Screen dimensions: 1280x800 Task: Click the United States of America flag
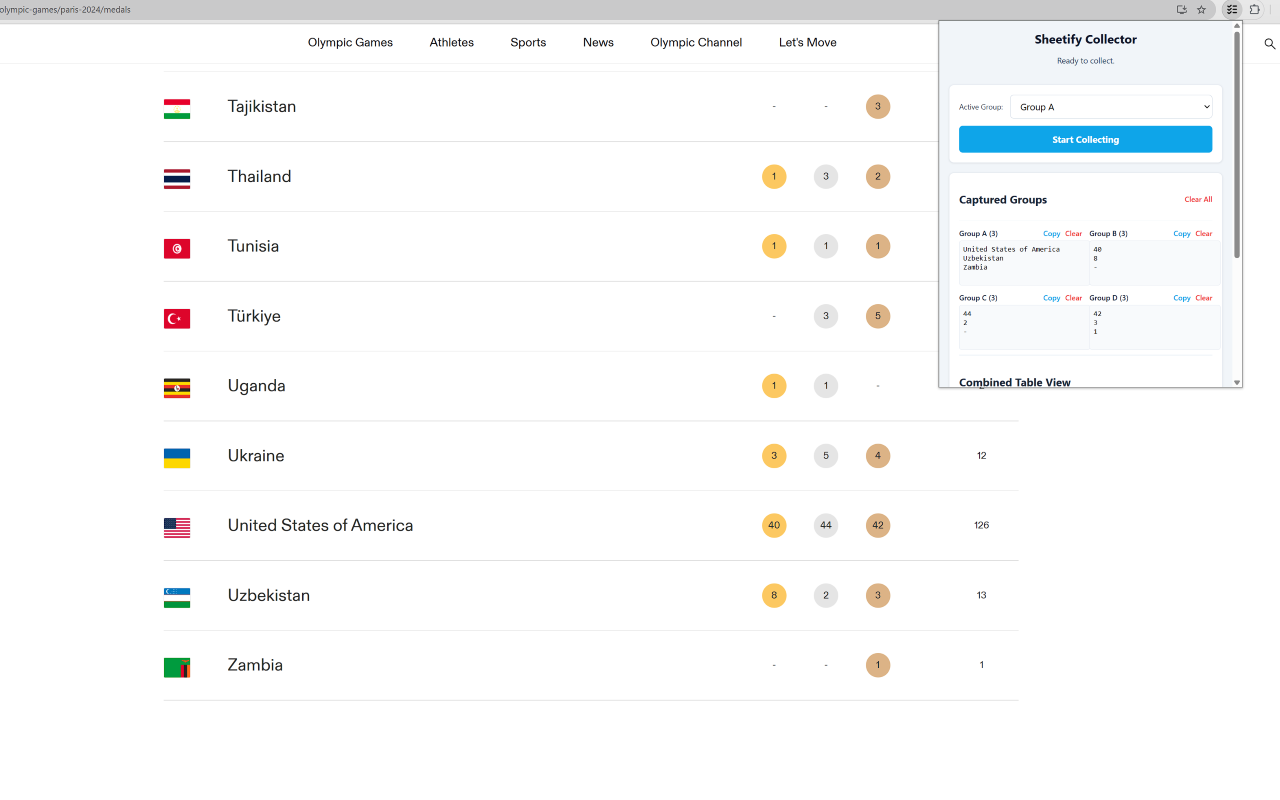177,528
